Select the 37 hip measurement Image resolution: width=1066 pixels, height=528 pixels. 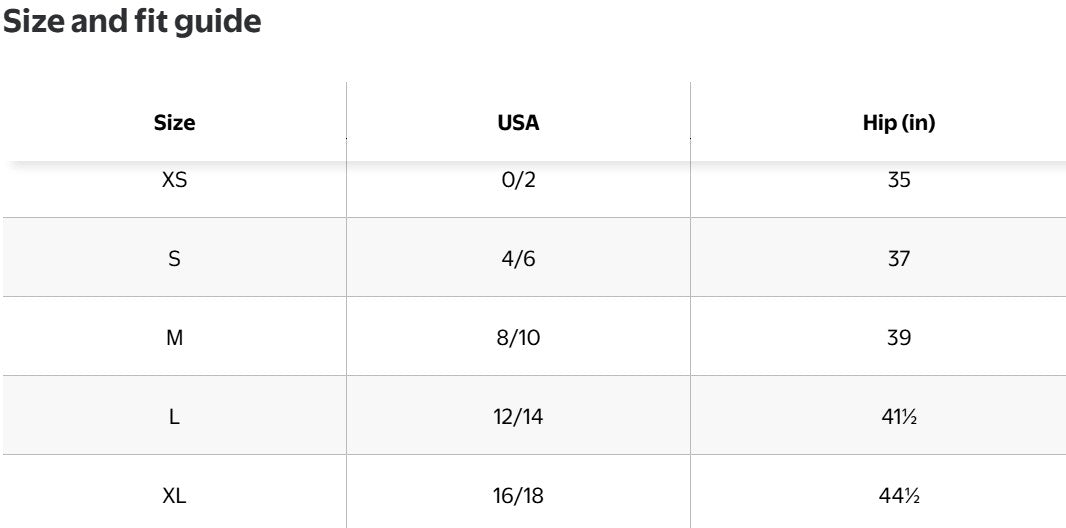898,259
